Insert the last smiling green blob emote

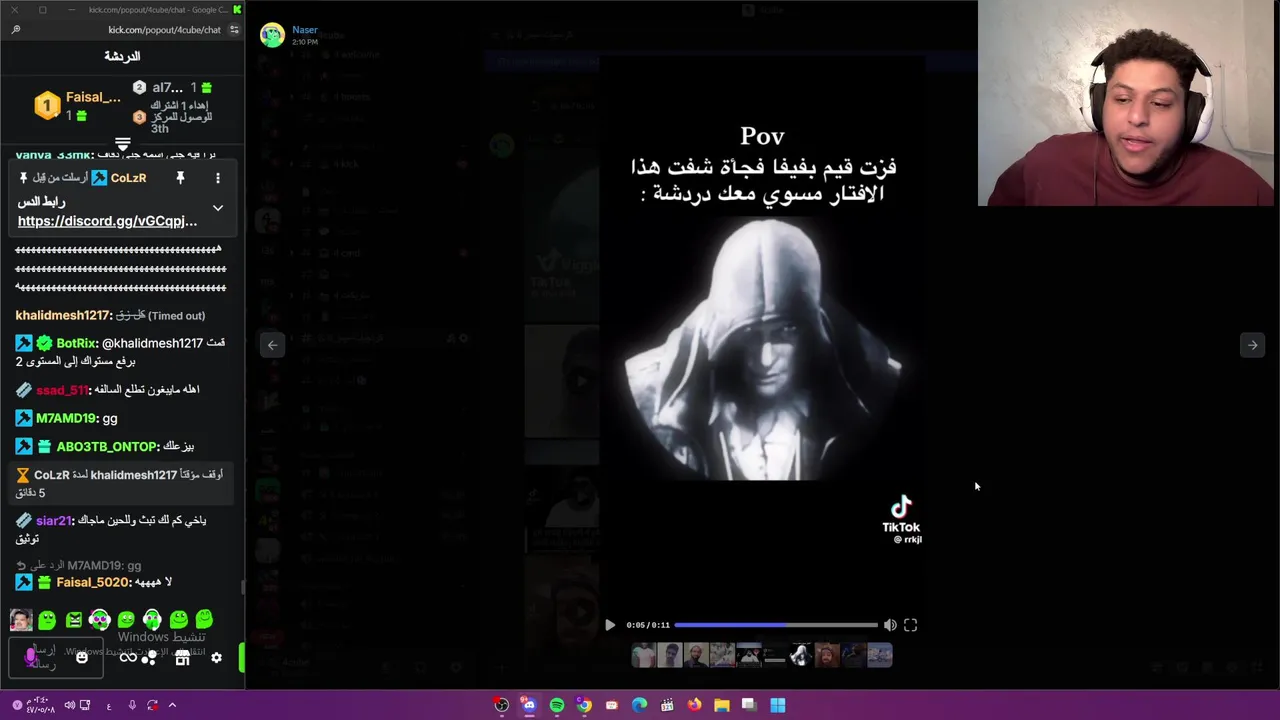pyautogui.click(x=204, y=619)
